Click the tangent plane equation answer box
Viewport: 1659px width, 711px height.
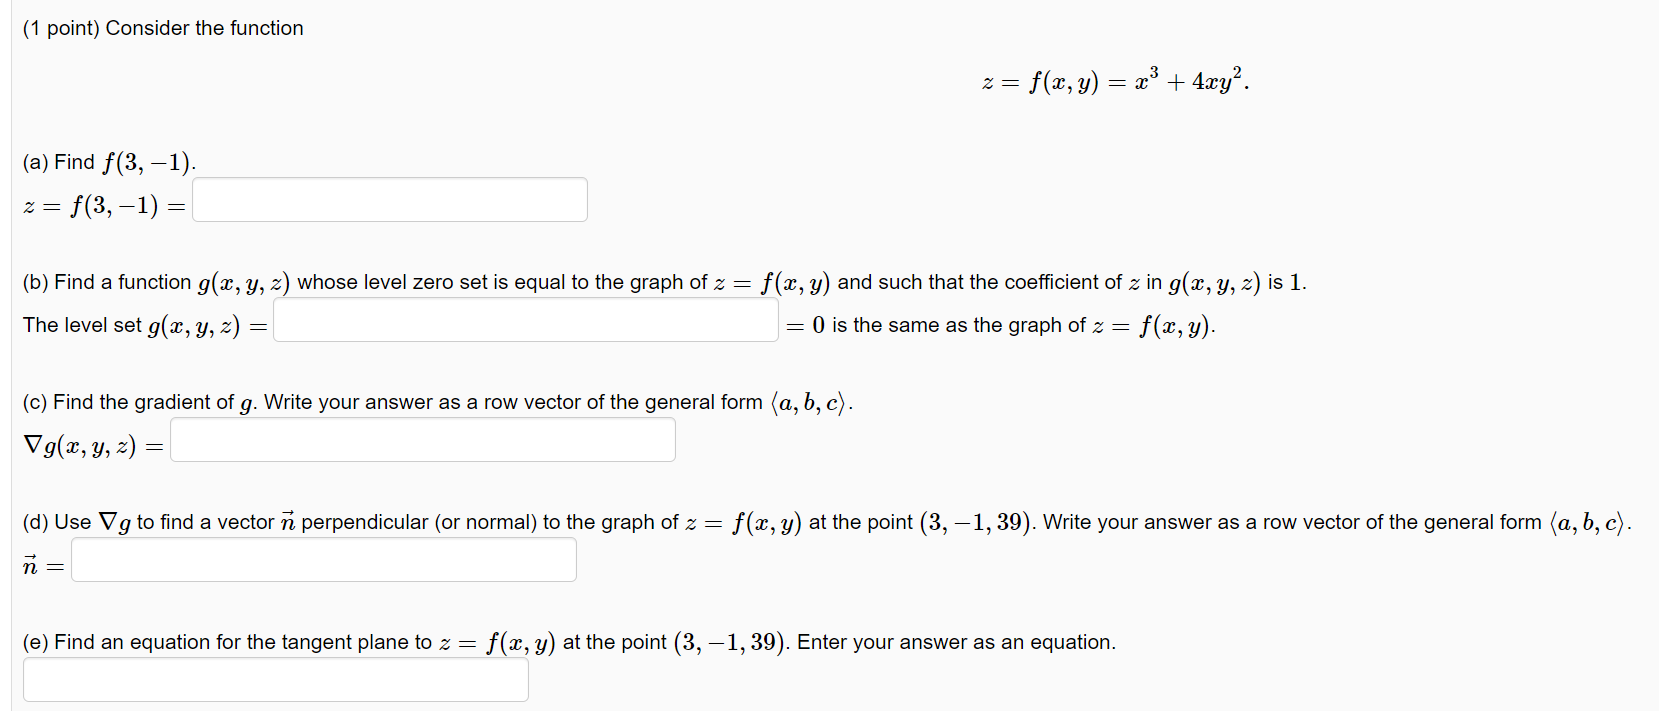click(x=276, y=679)
